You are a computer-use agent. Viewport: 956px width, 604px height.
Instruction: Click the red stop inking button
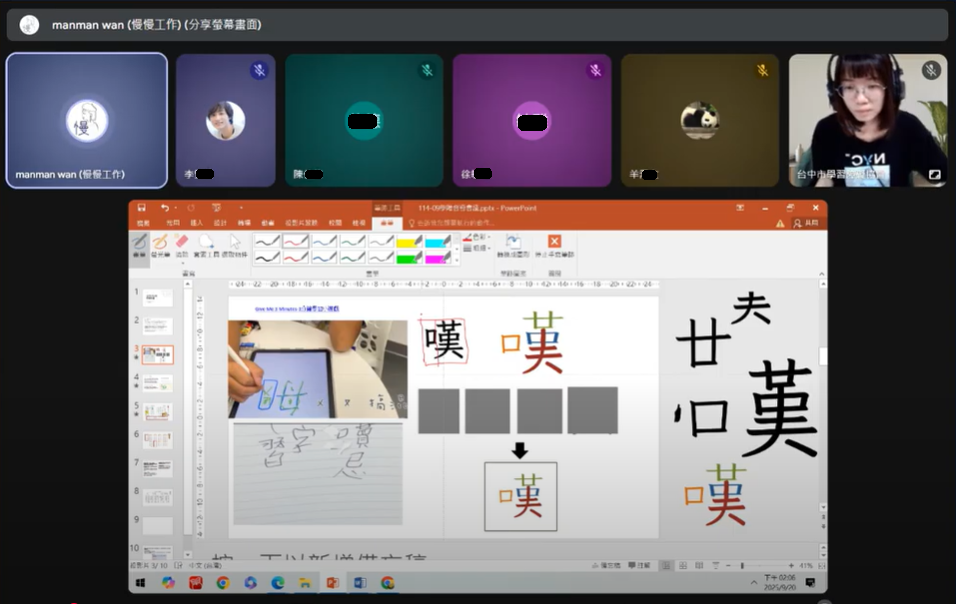[554, 242]
